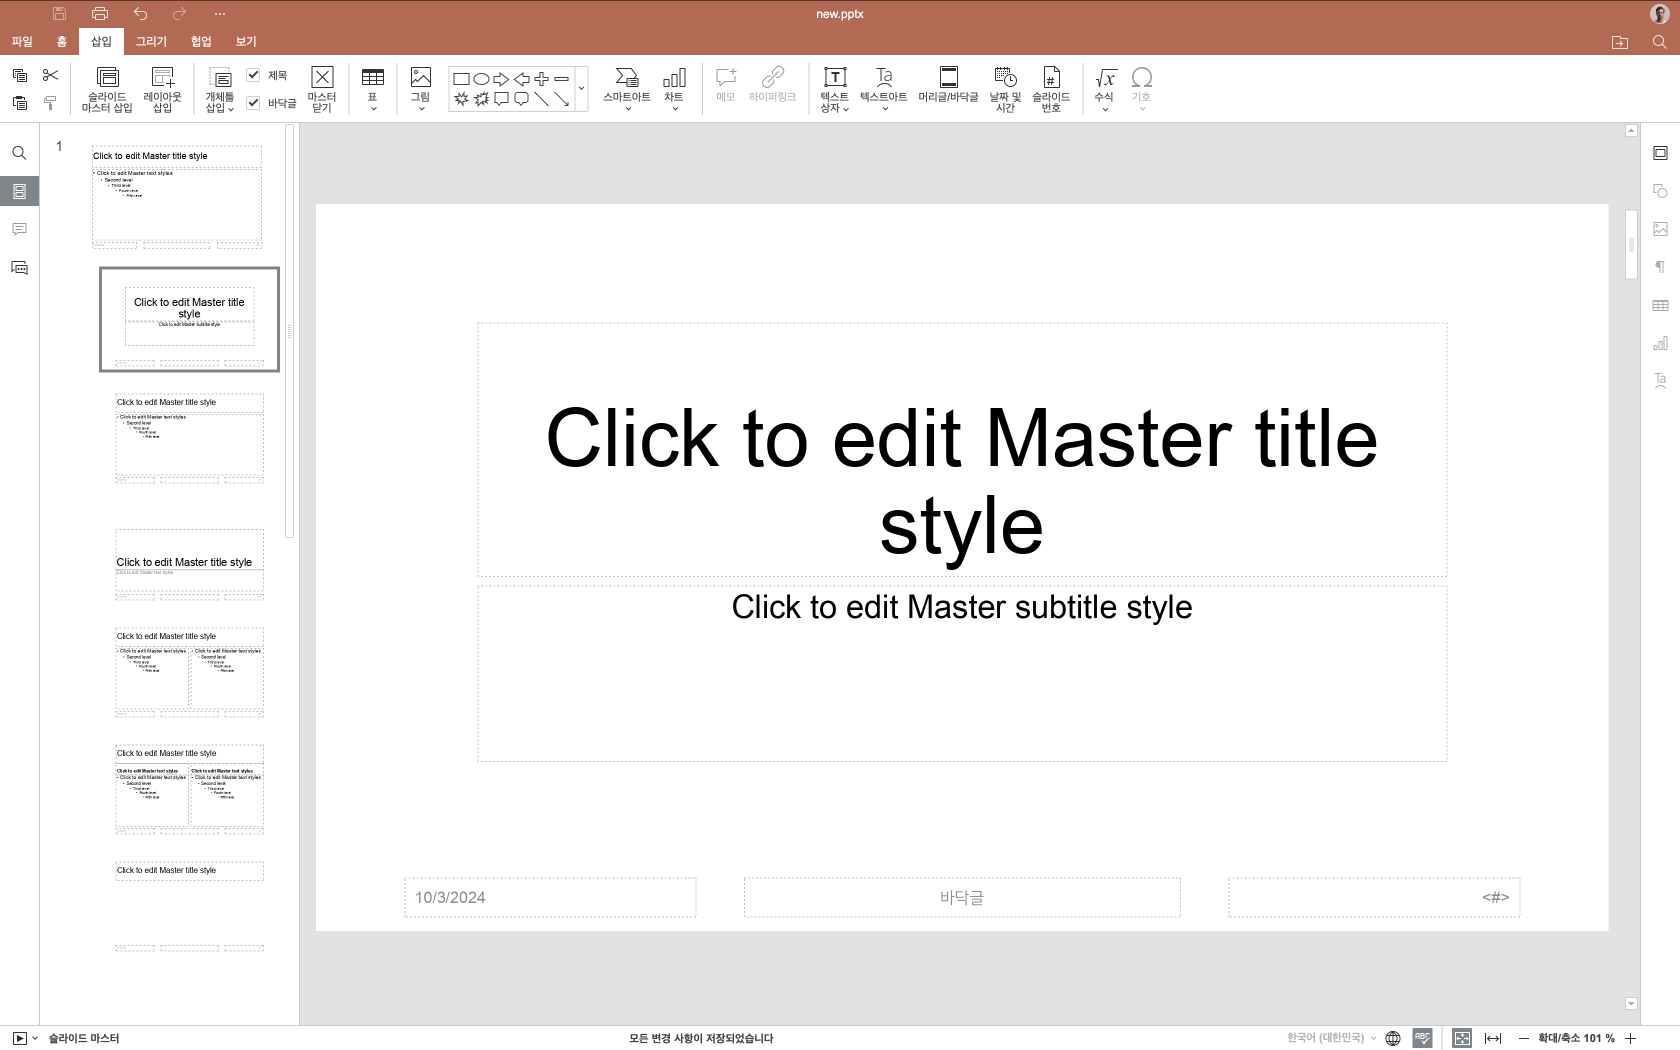This screenshot has width=1680, height=1050.
Task: Open the search magnifier in left sidebar
Action: click(19, 153)
